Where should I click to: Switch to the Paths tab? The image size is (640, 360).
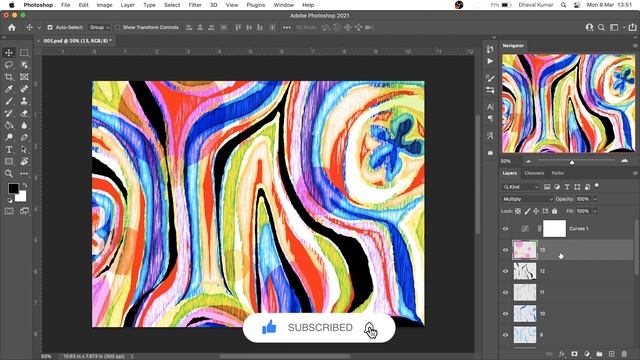coord(558,173)
